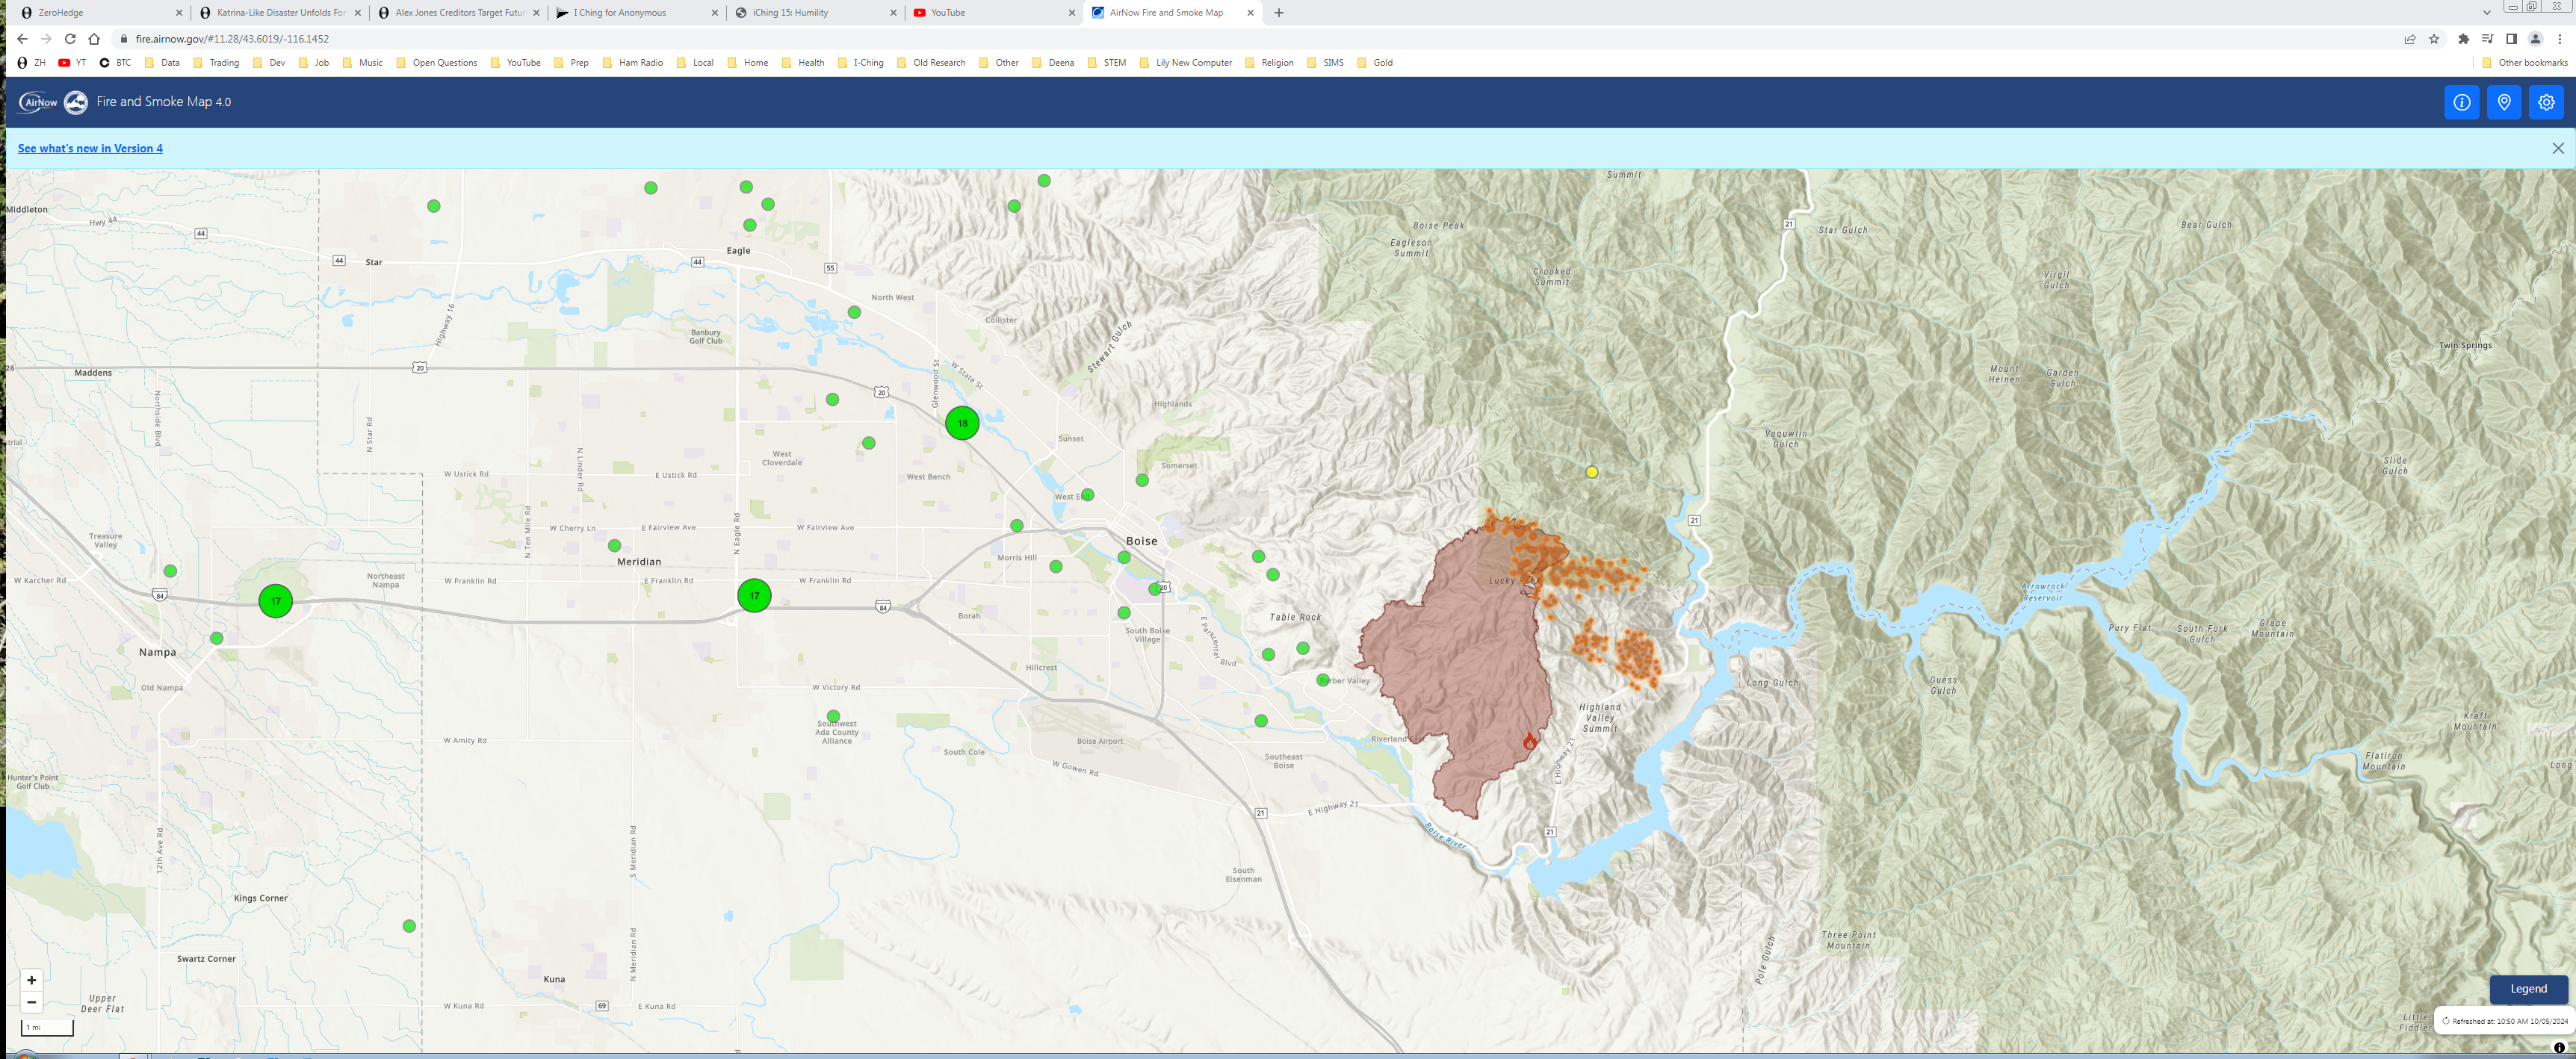Expand the tab search chevron

point(2486,13)
